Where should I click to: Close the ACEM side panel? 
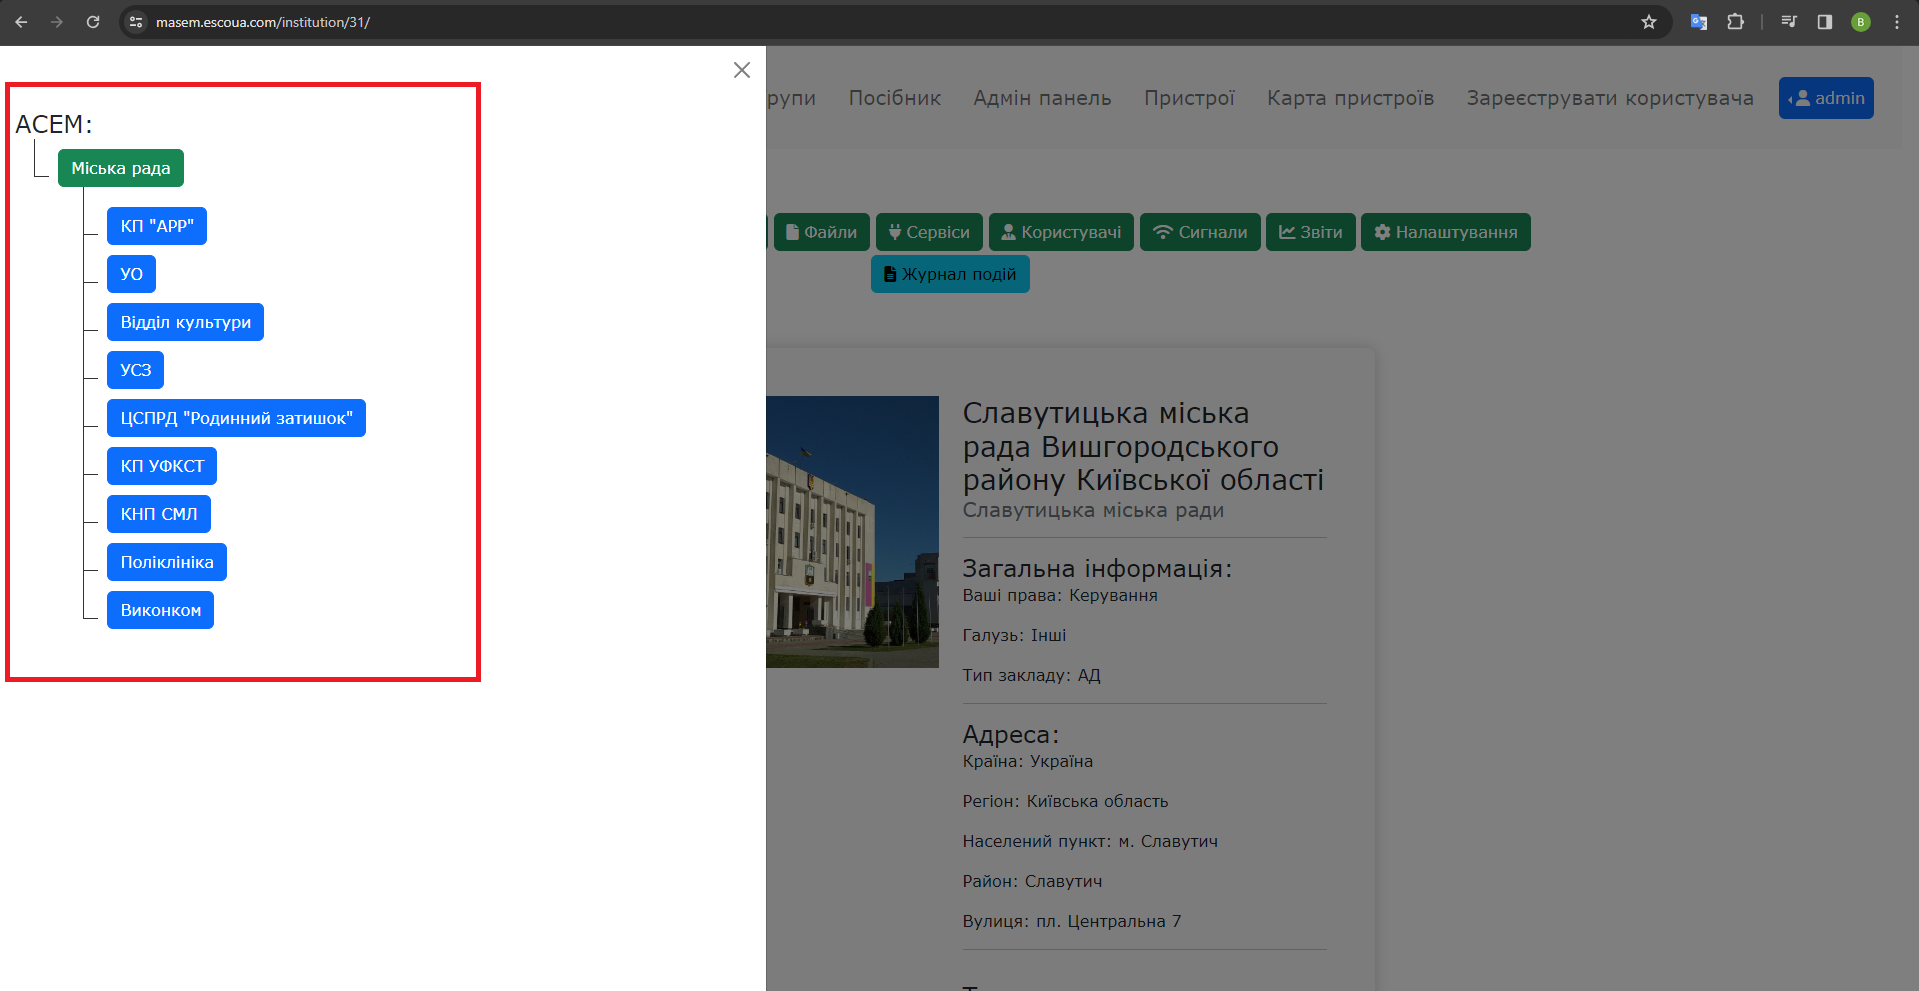[x=741, y=70]
